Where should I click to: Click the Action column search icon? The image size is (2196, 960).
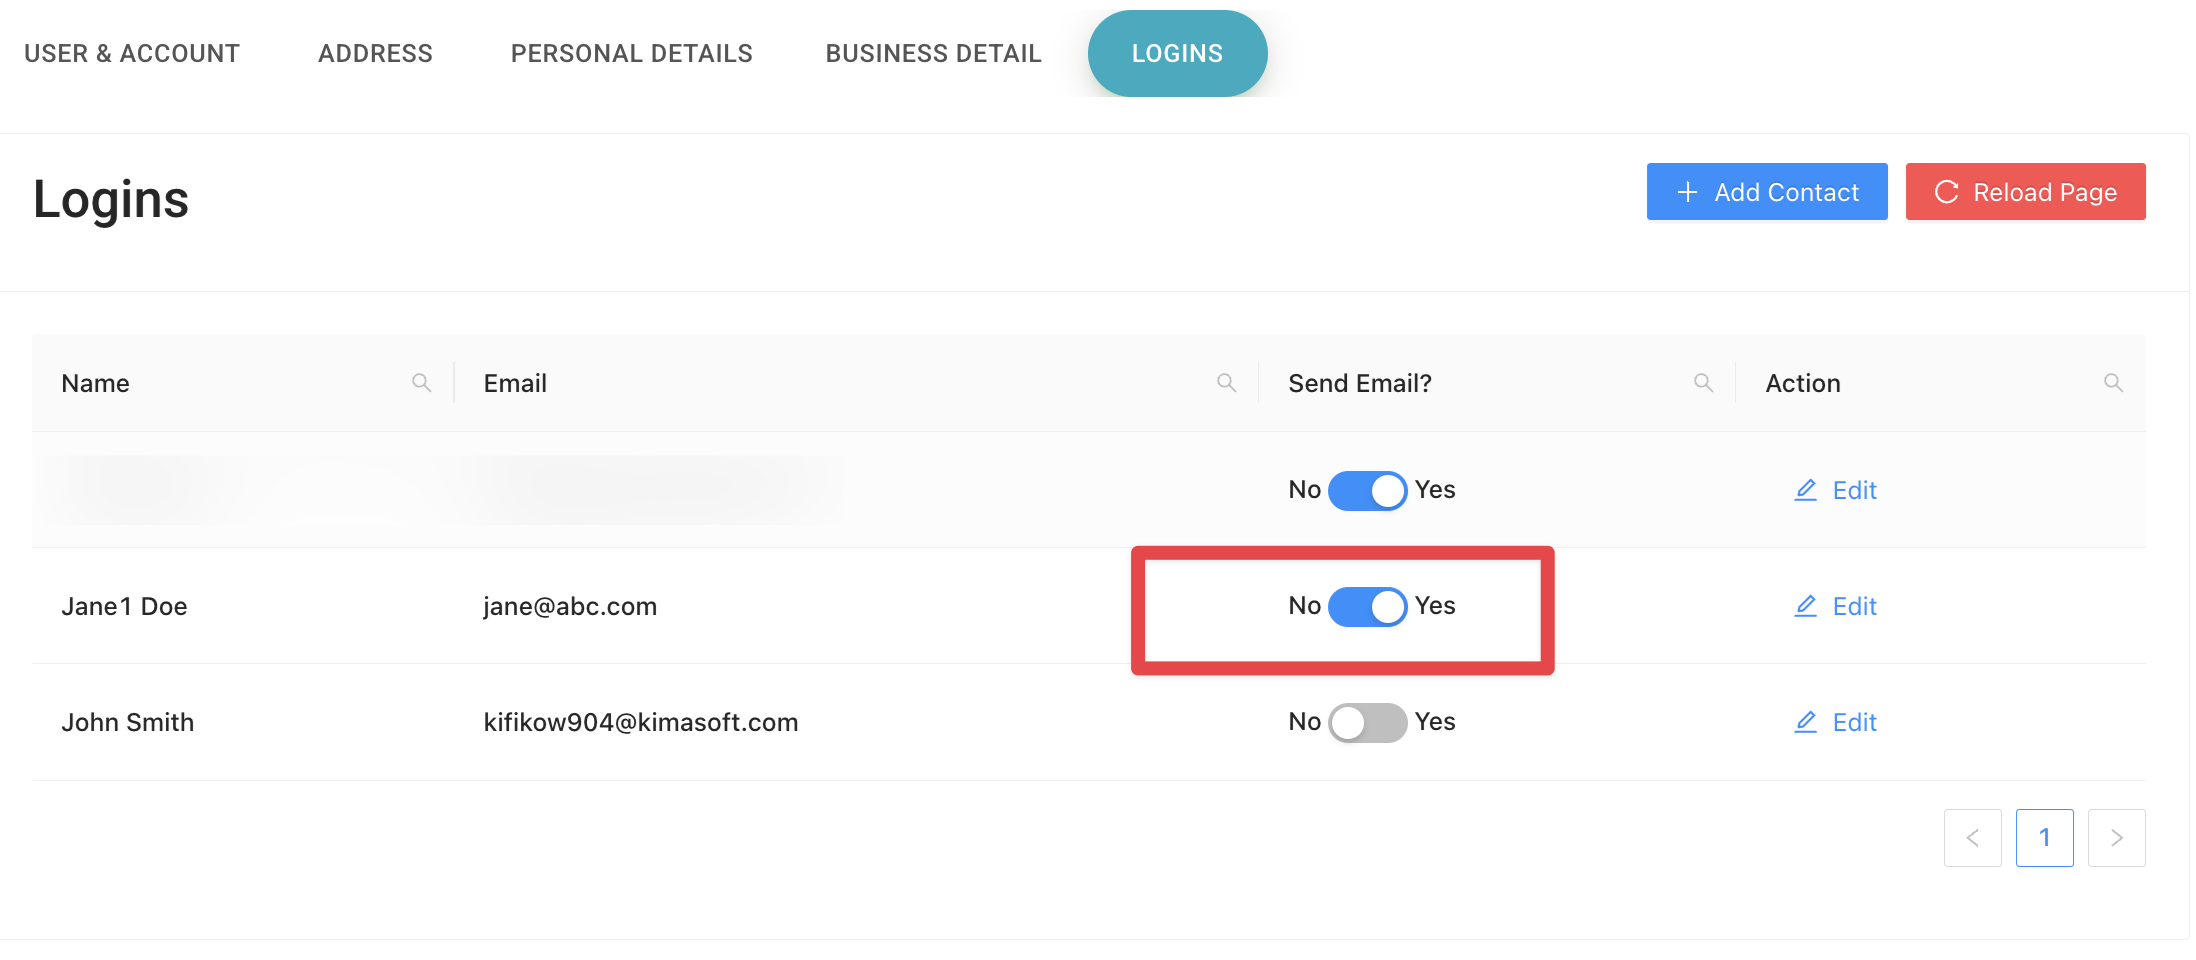point(2113,383)
